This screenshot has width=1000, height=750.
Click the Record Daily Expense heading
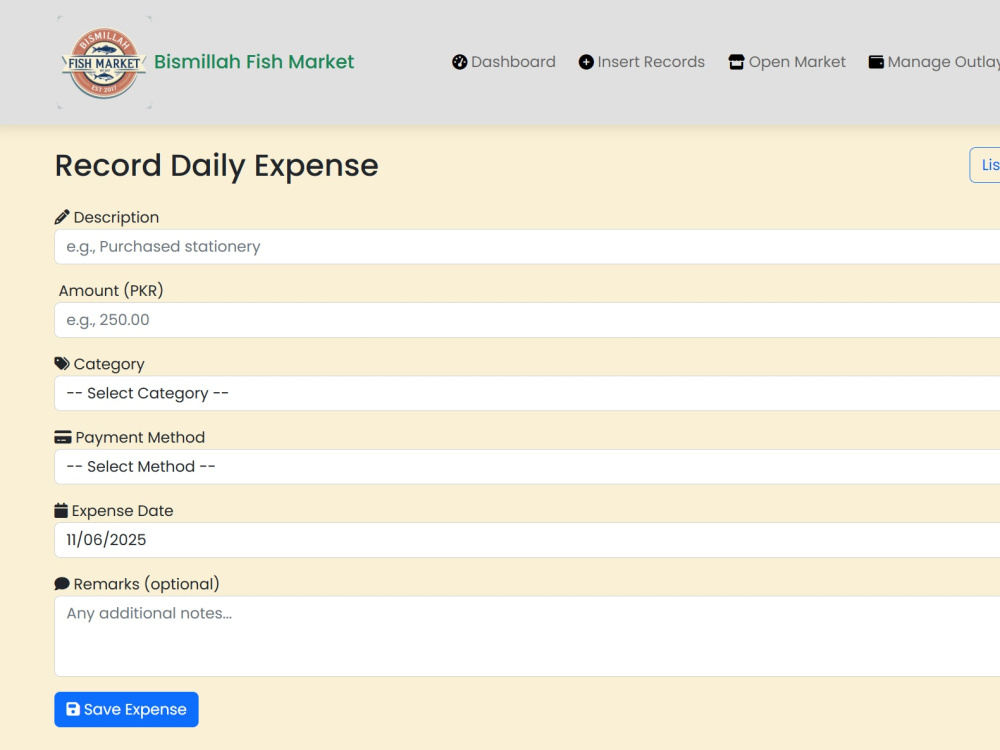pyautogui.click(x=217, y=166)
